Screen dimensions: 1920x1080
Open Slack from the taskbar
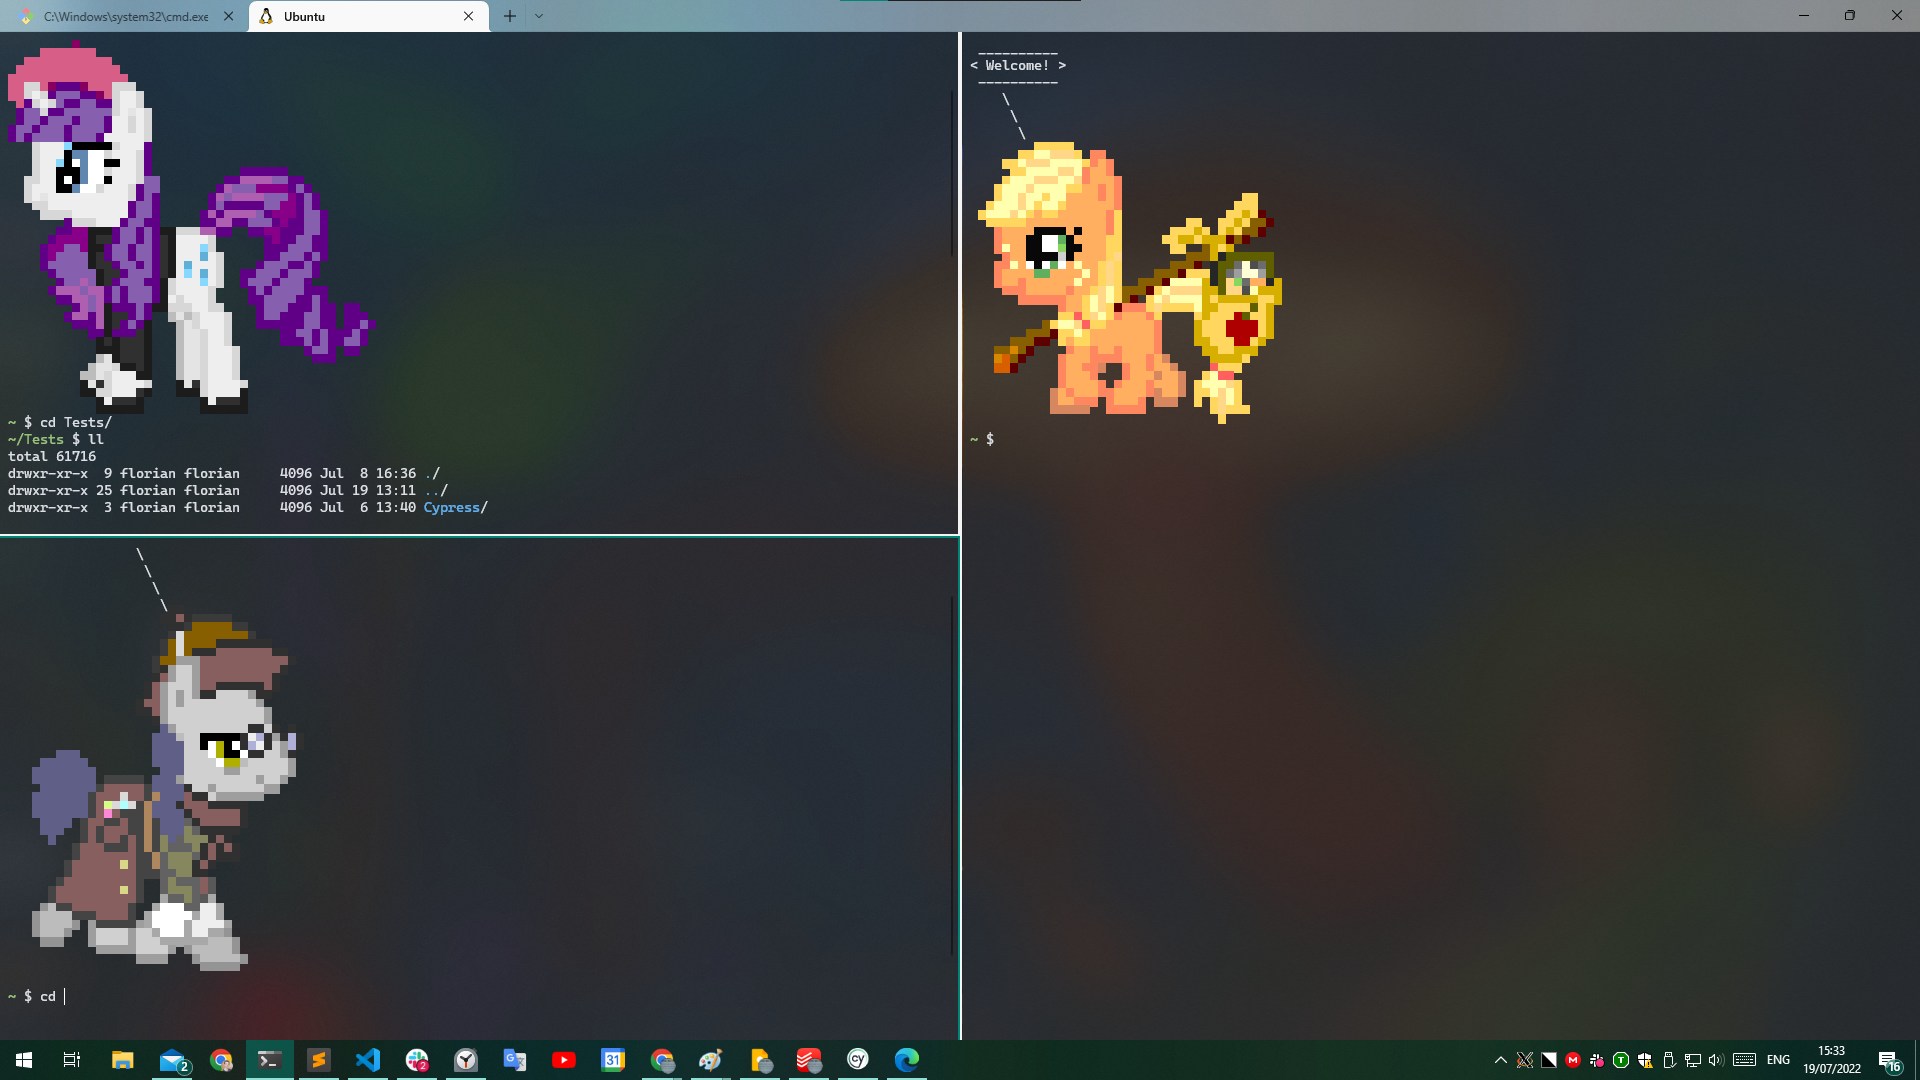[417, 1060]
